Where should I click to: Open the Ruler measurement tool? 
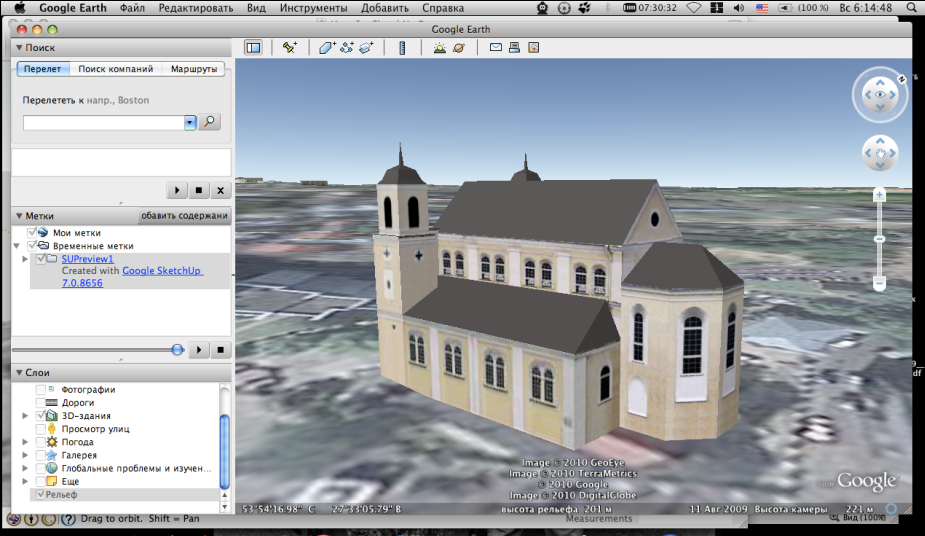point(402,47)
